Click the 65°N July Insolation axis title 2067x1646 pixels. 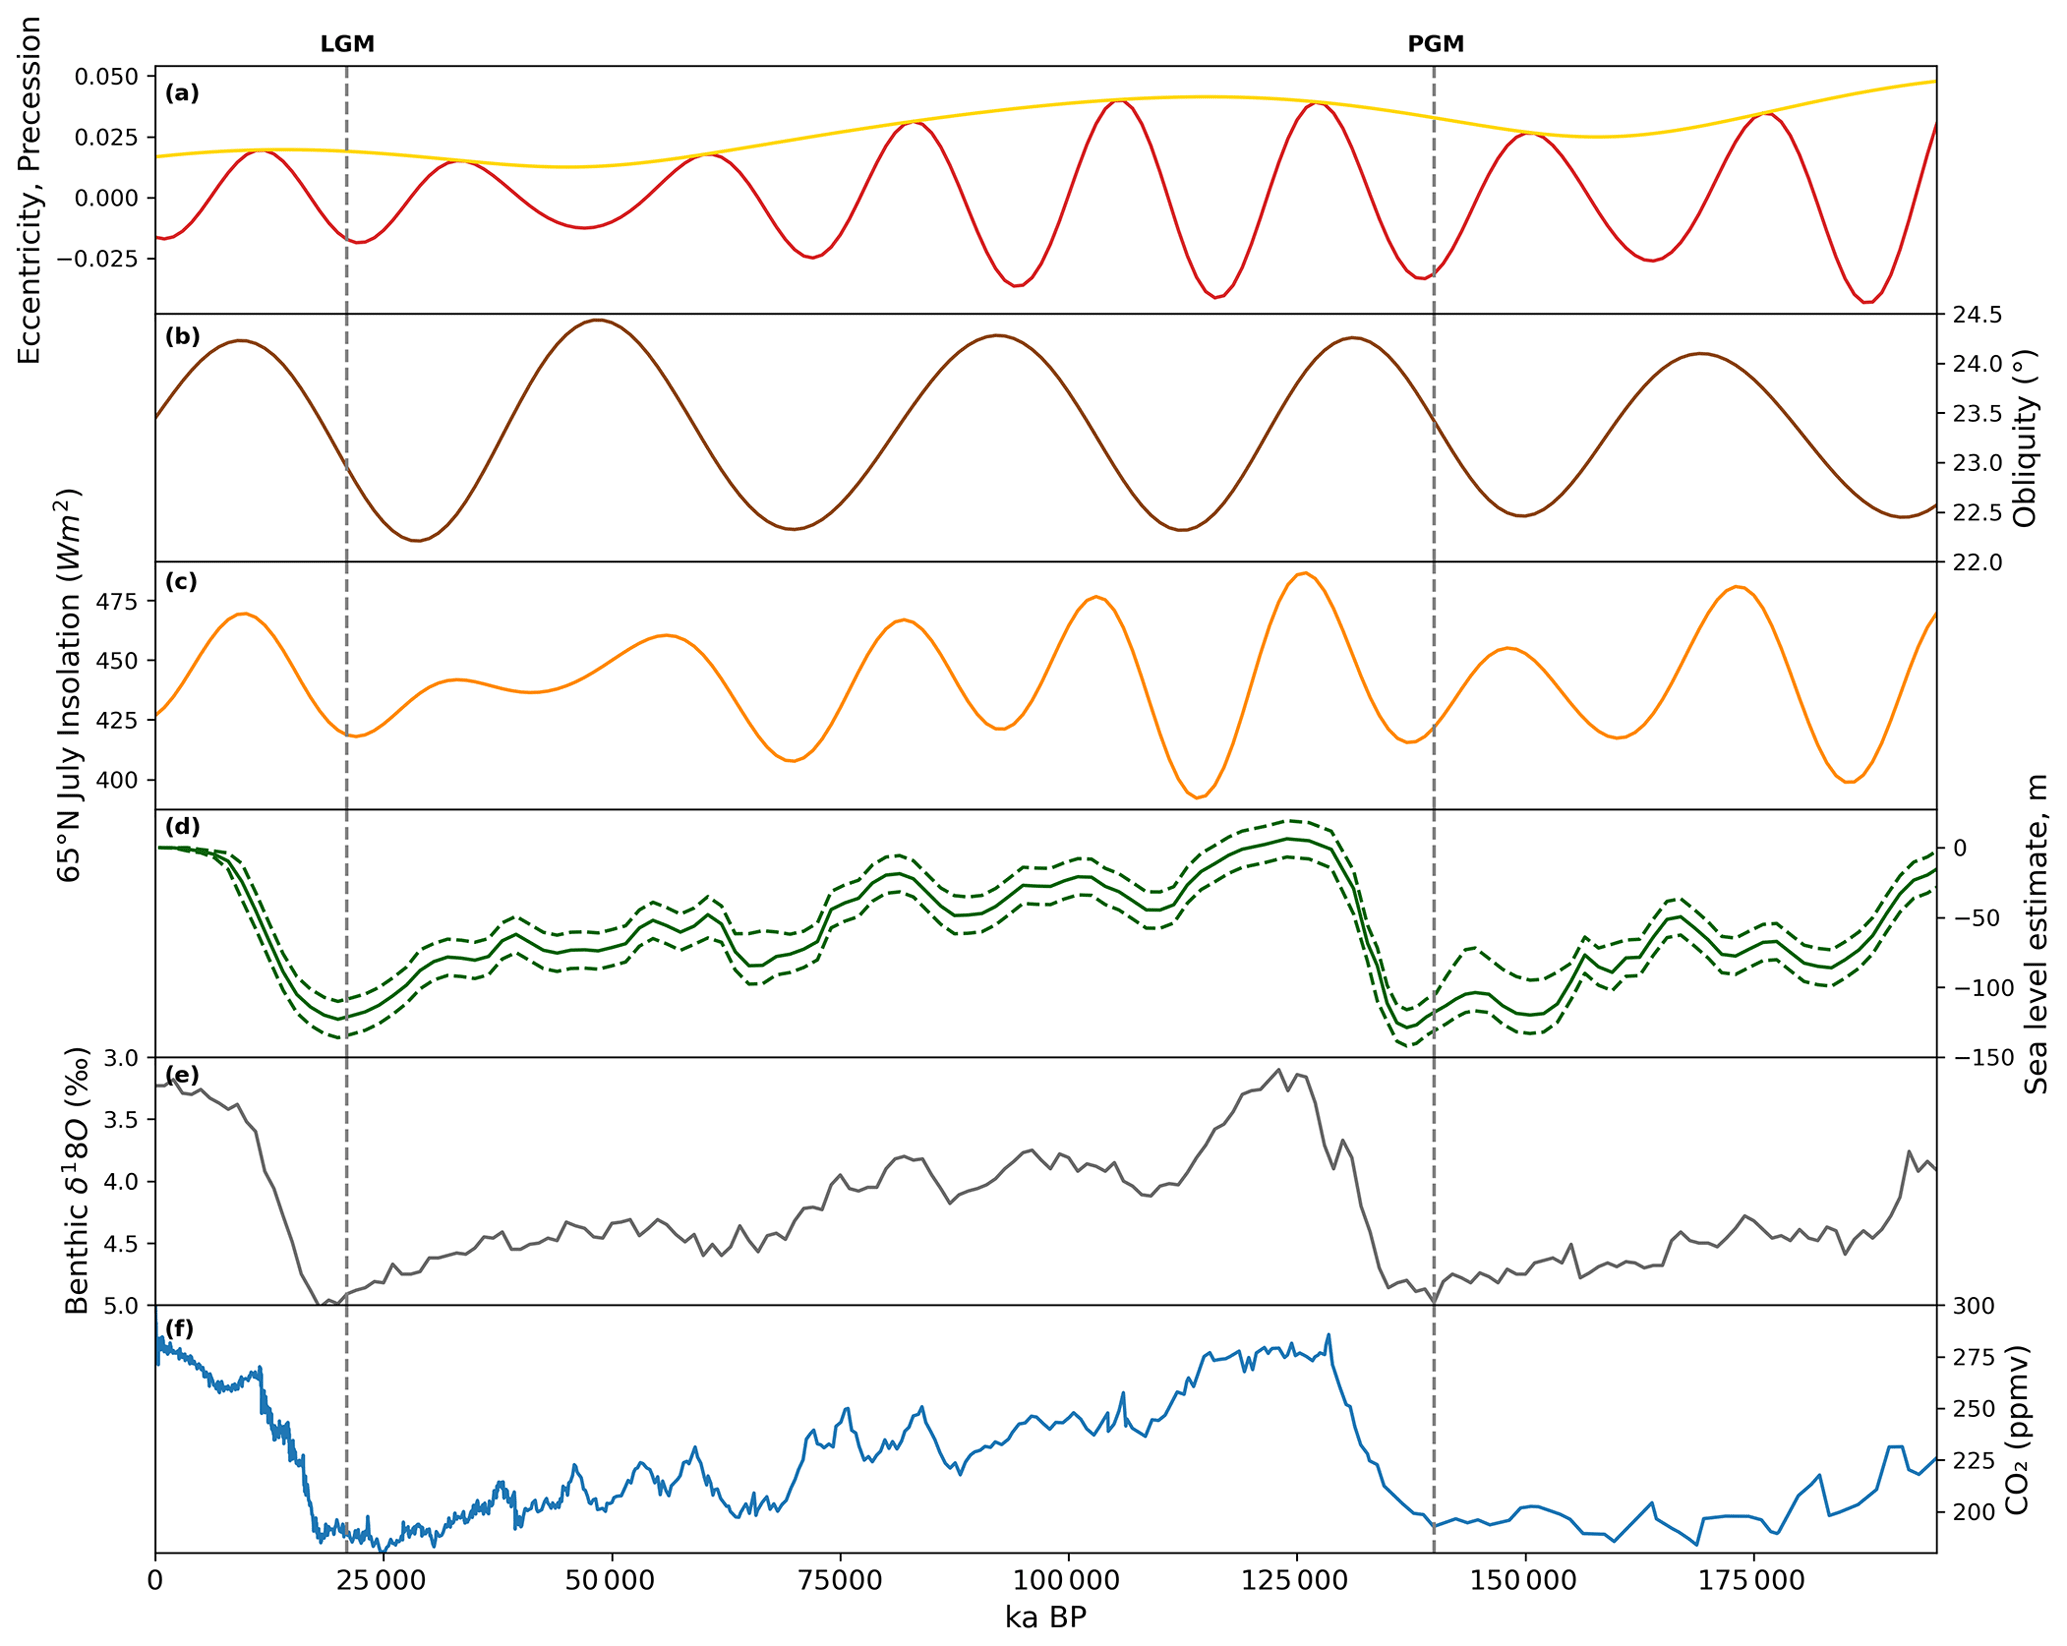click(68, 685)
